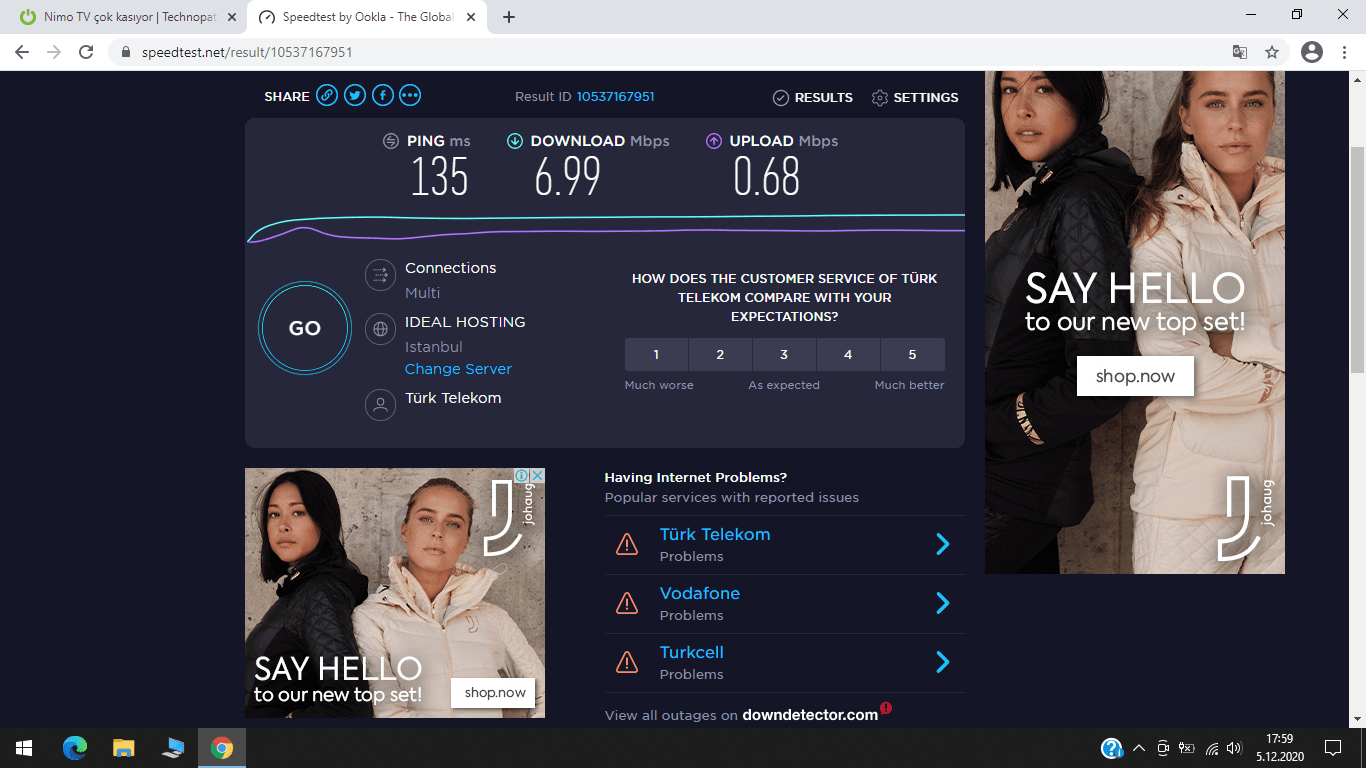Open AdChoices info on bottom ad
Viewport: 1366px width, 768px height.
click(x=521, y=476)
